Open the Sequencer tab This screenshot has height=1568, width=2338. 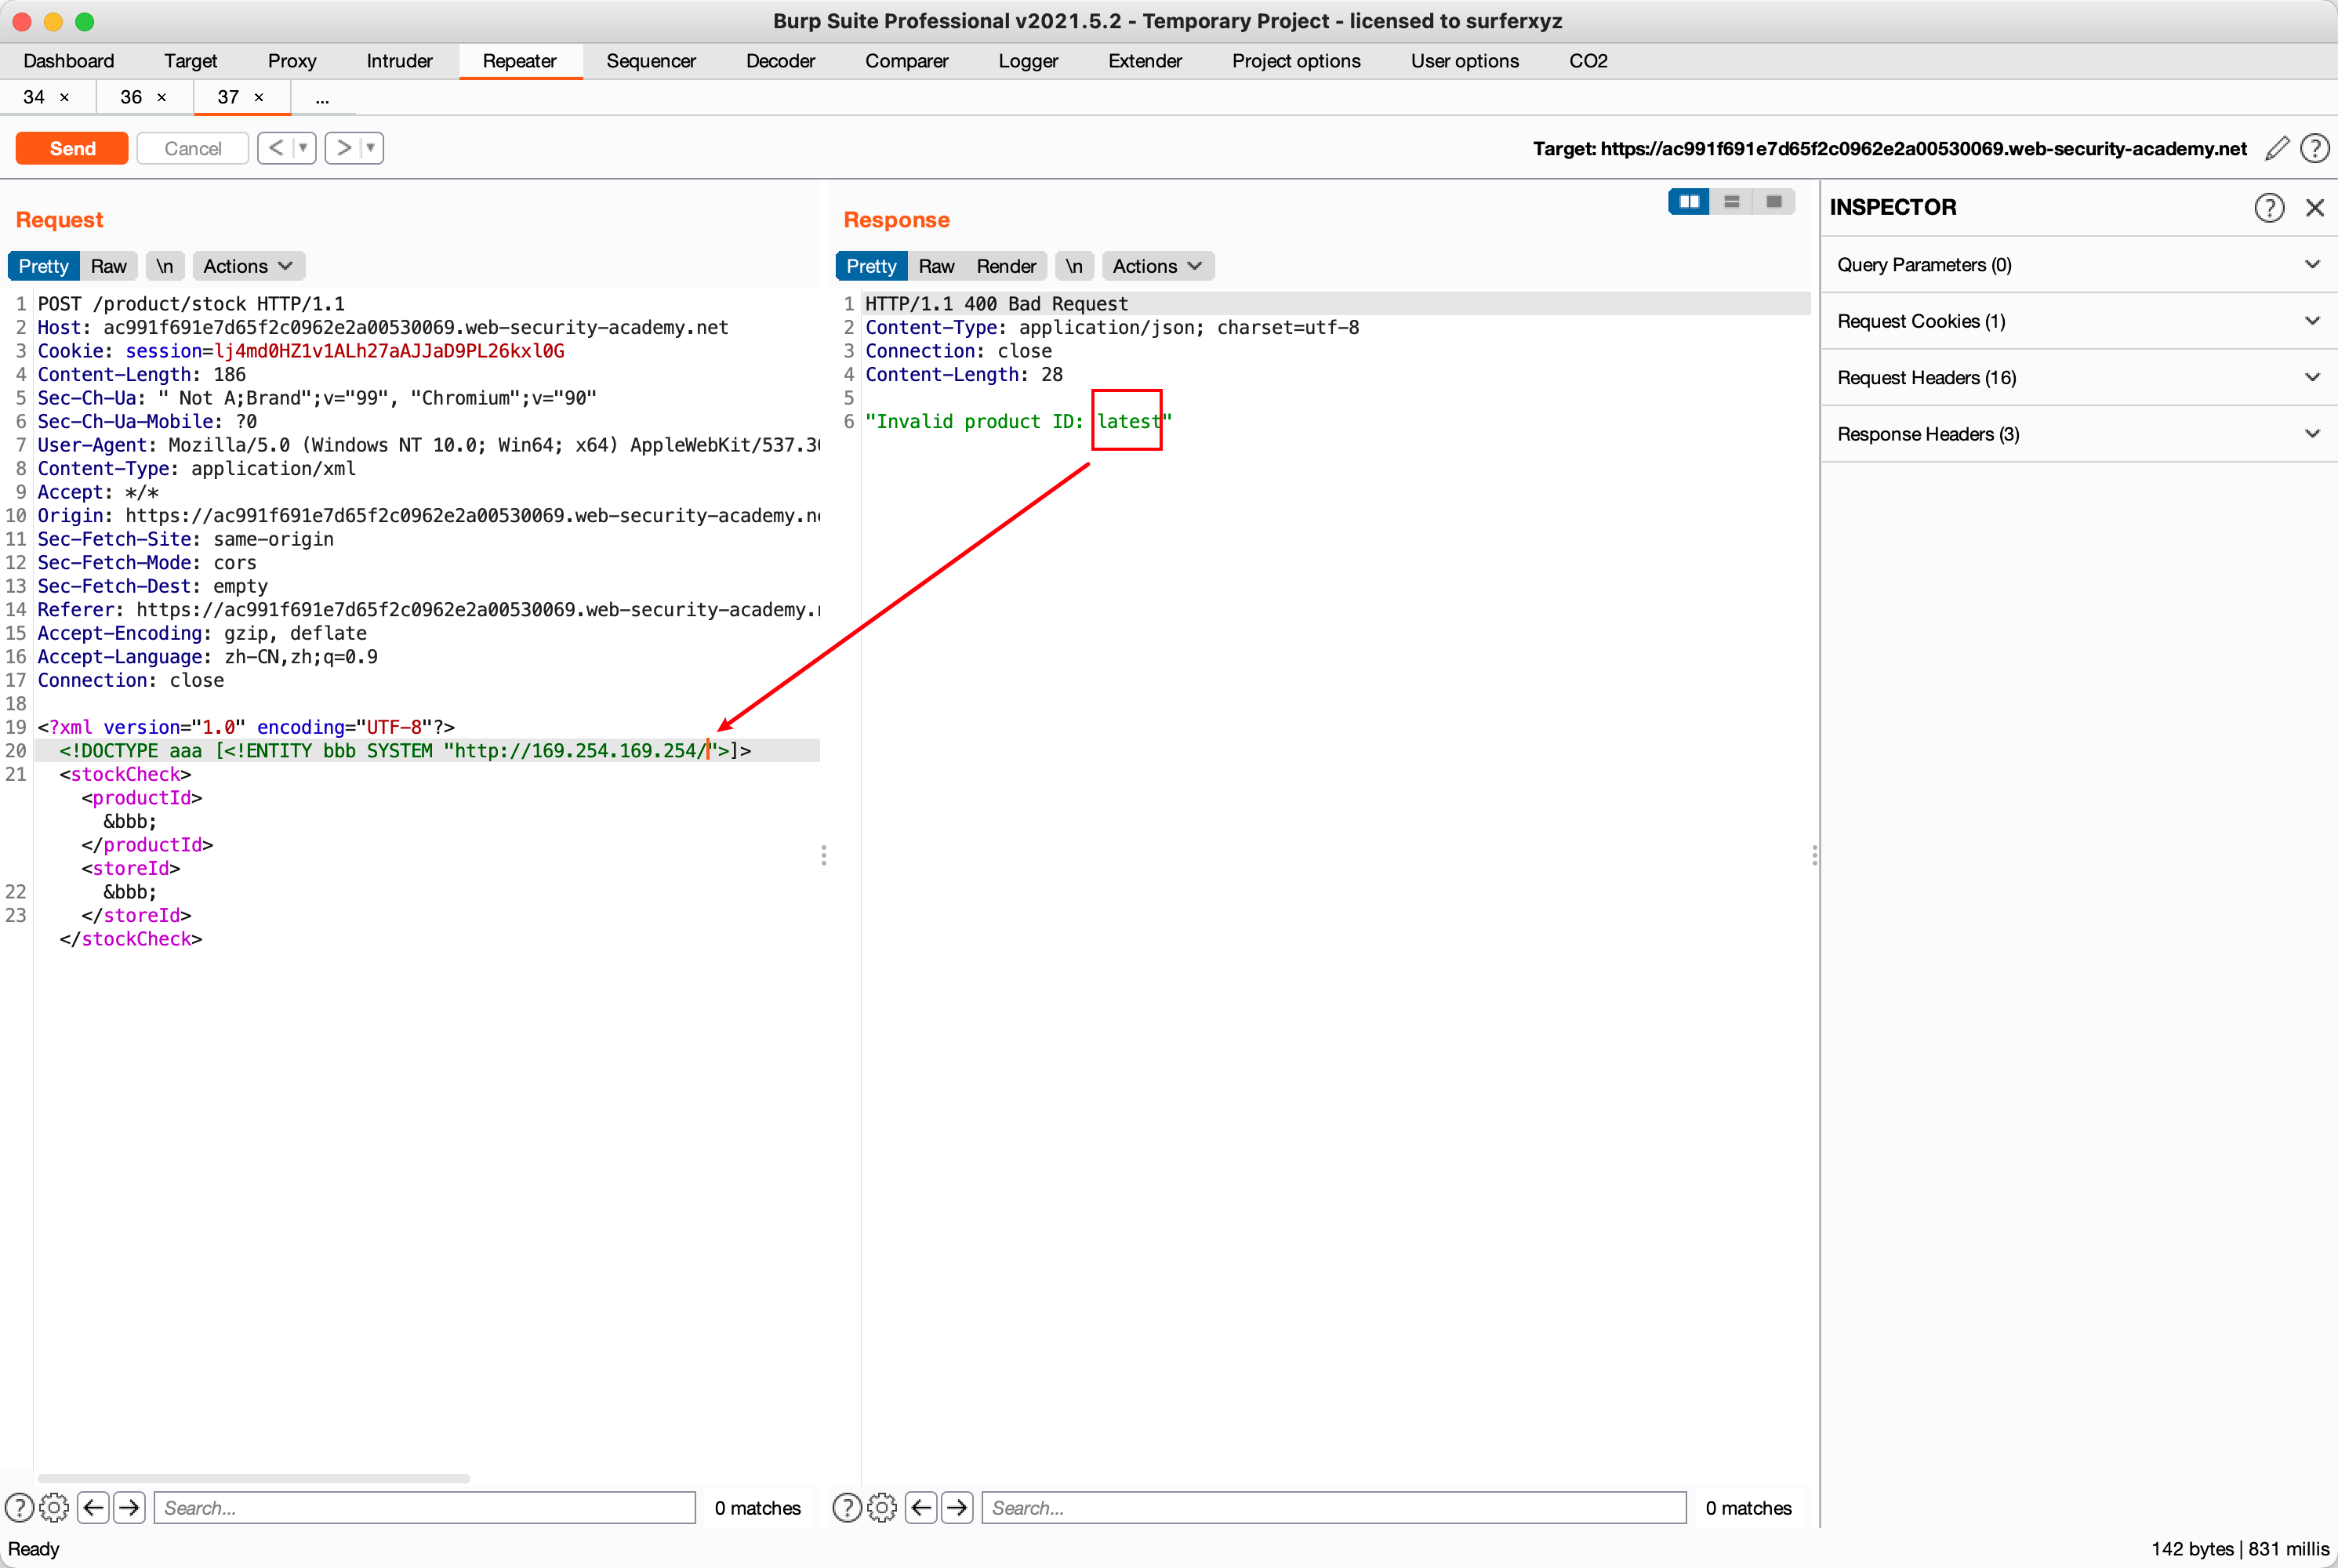click(x=651, y=61)
